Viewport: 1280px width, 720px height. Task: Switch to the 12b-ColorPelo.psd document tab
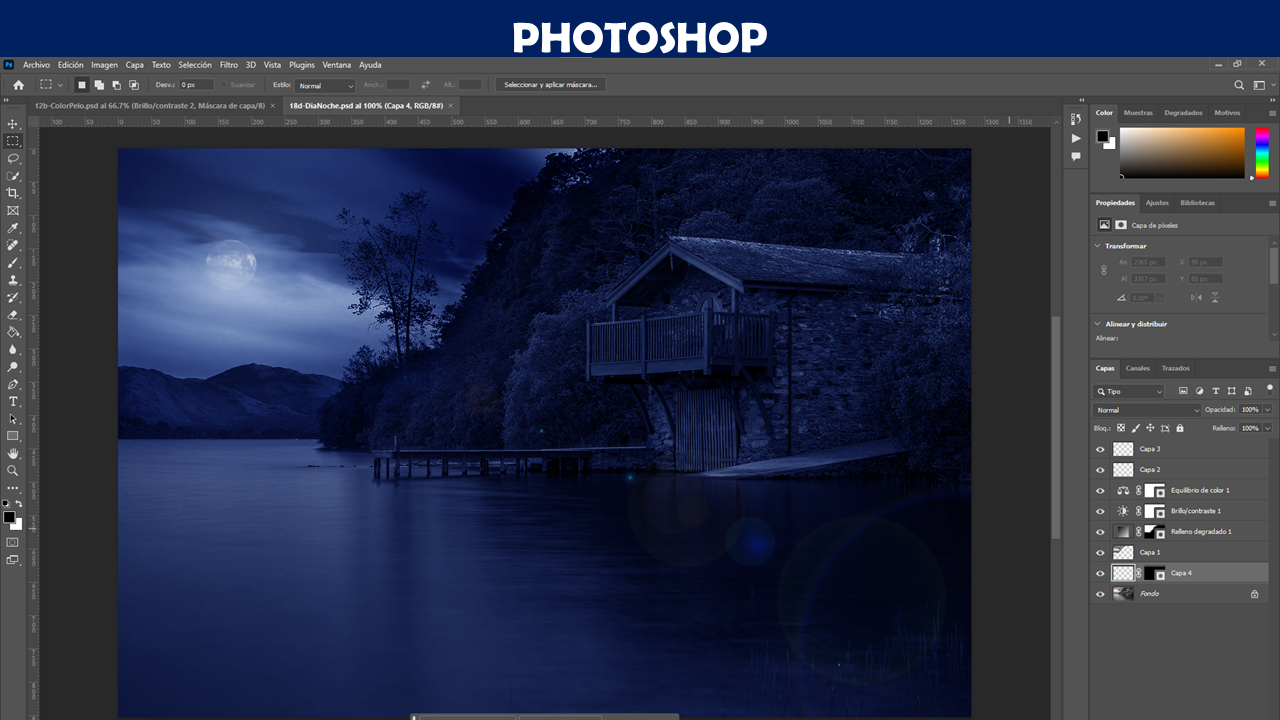point(149,105)
